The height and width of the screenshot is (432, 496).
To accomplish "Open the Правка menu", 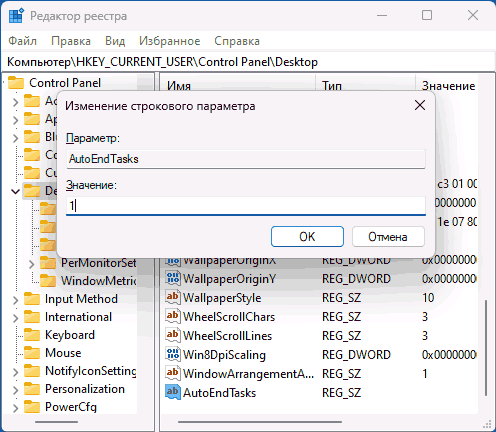I will (71, 41).
